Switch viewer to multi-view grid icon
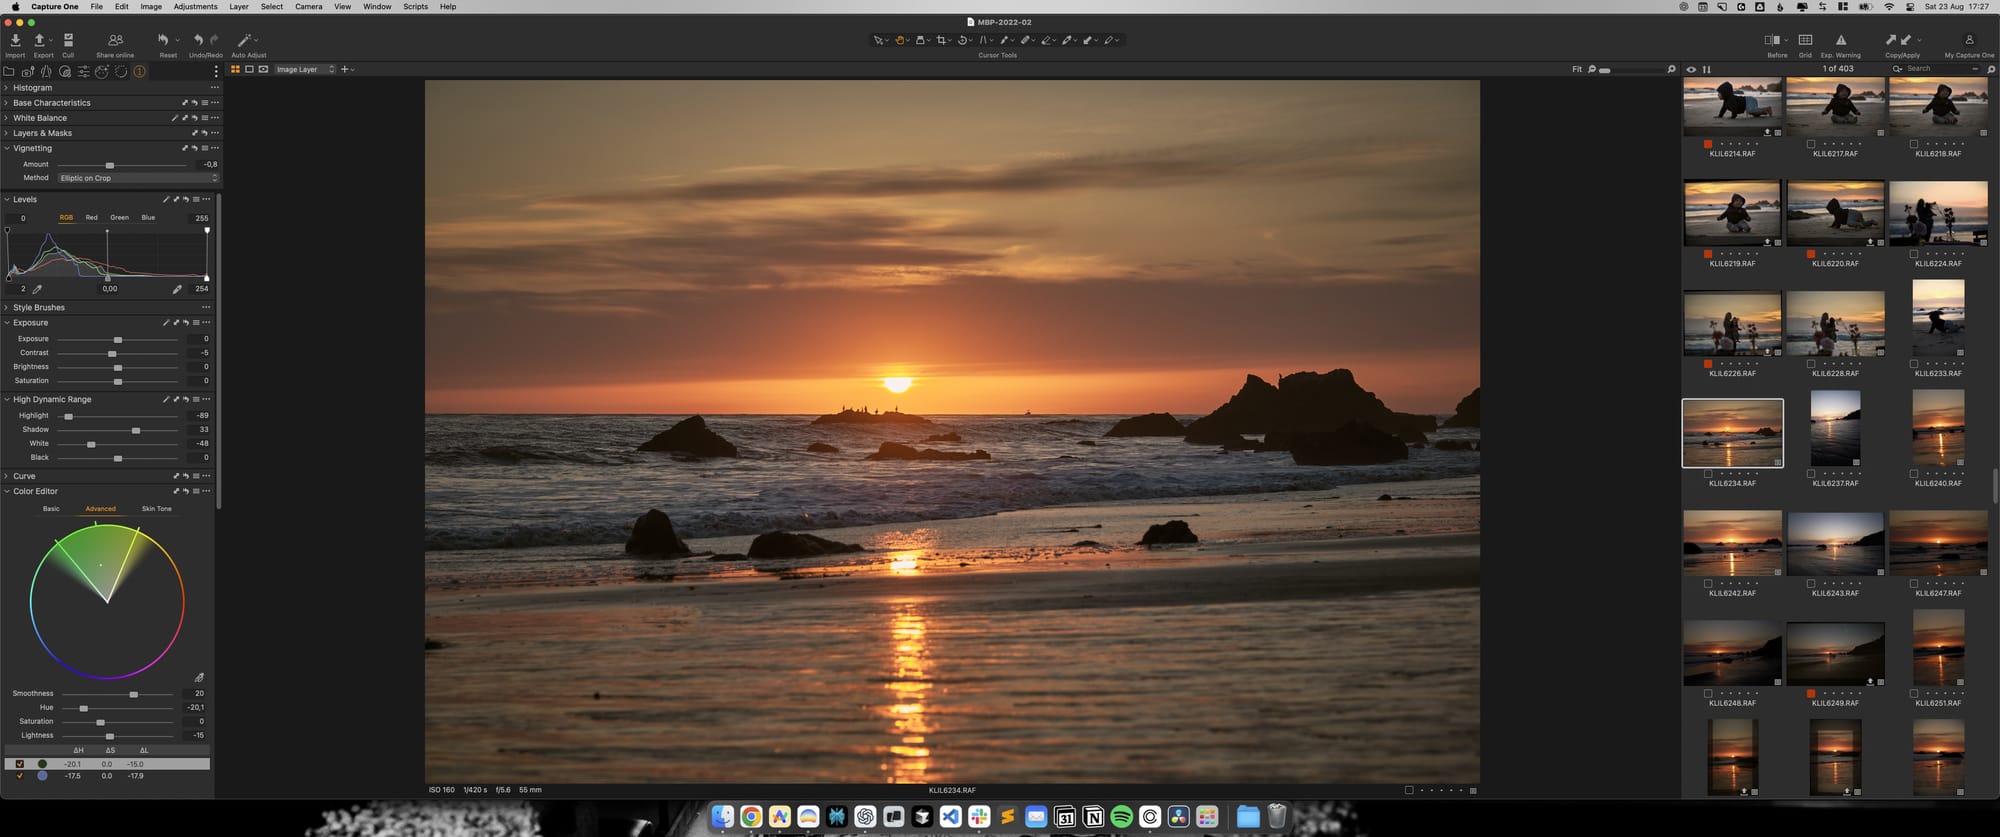Image resolution: width=2000 pixels, height=837 pixels. point(236,69)
